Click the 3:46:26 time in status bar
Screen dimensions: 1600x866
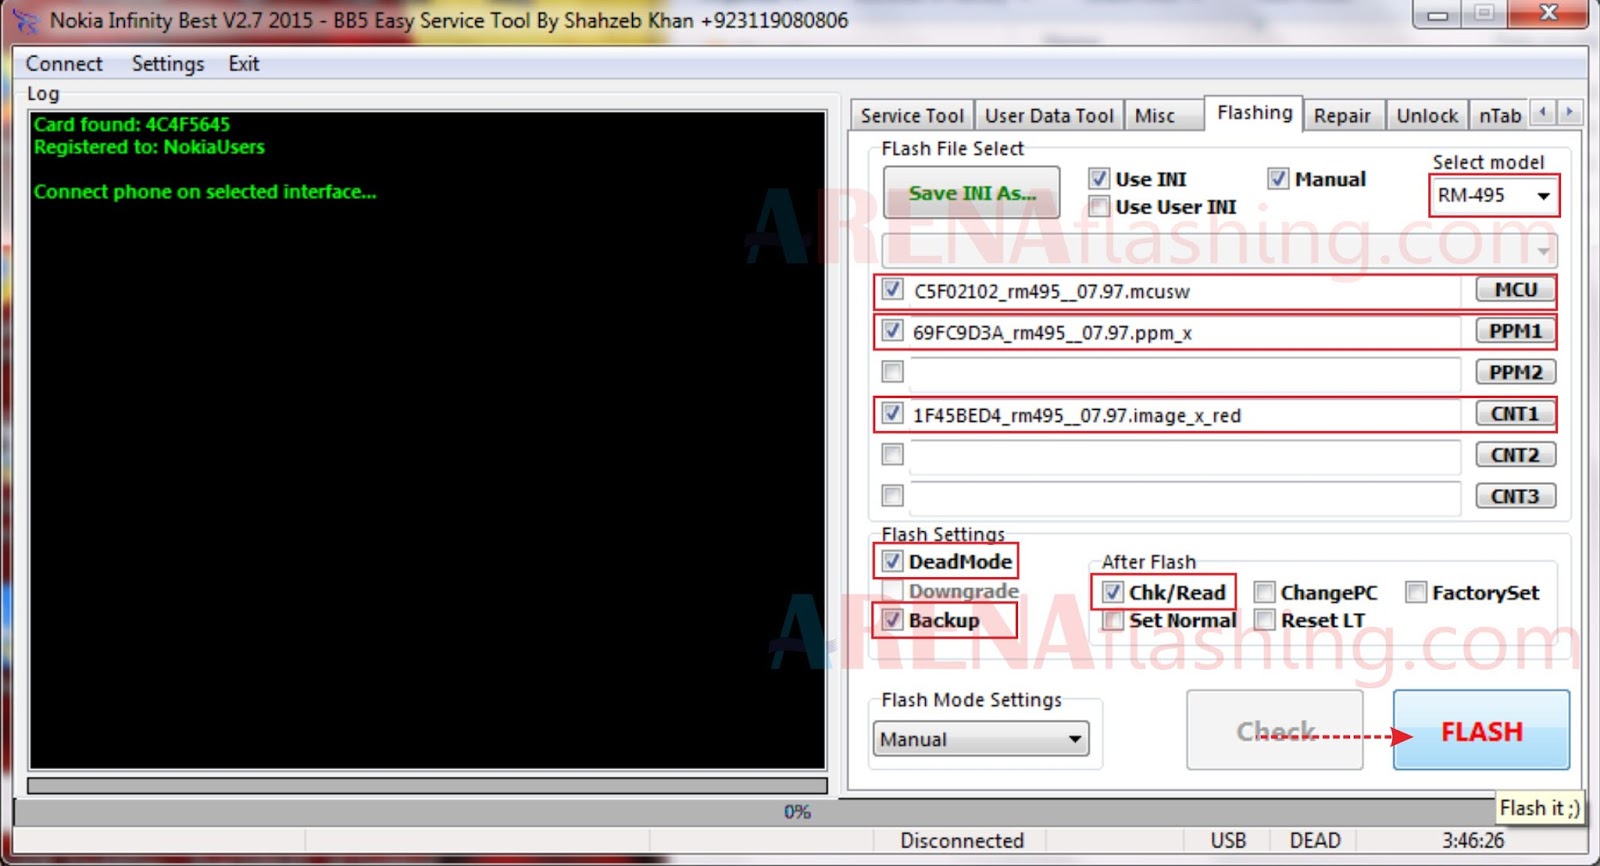click(x=1473, y=841)
